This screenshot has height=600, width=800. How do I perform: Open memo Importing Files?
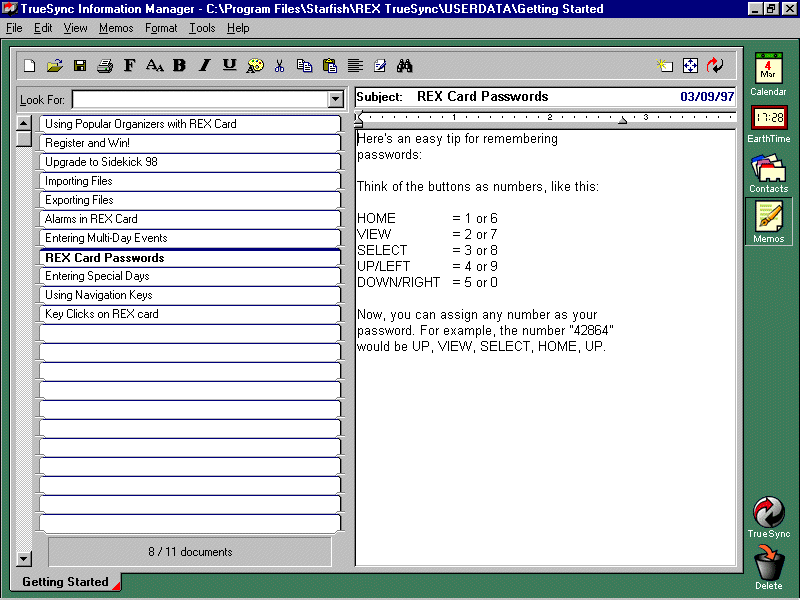point(190,181)
